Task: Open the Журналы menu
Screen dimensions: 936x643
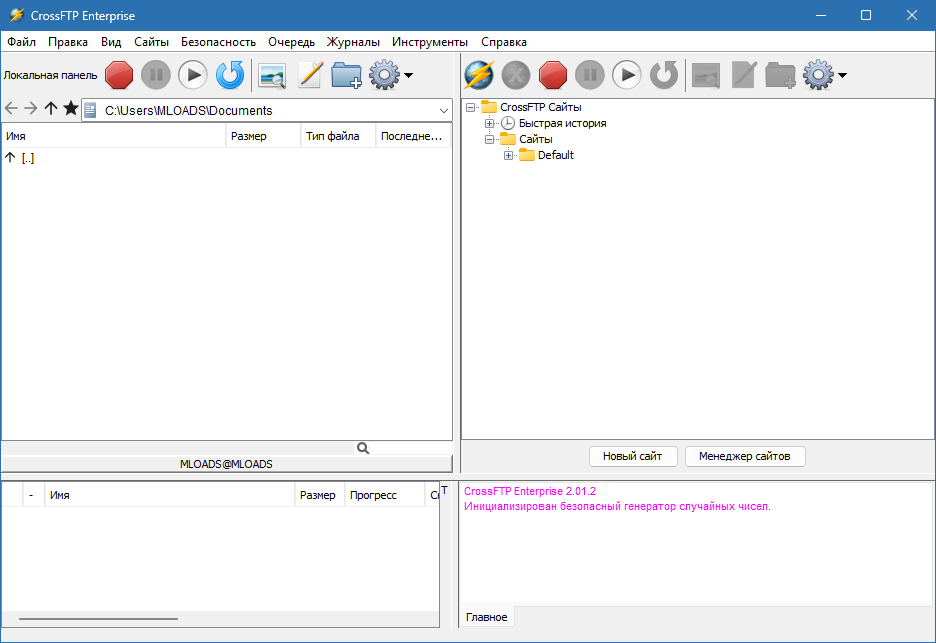Action: click(353, 42)
